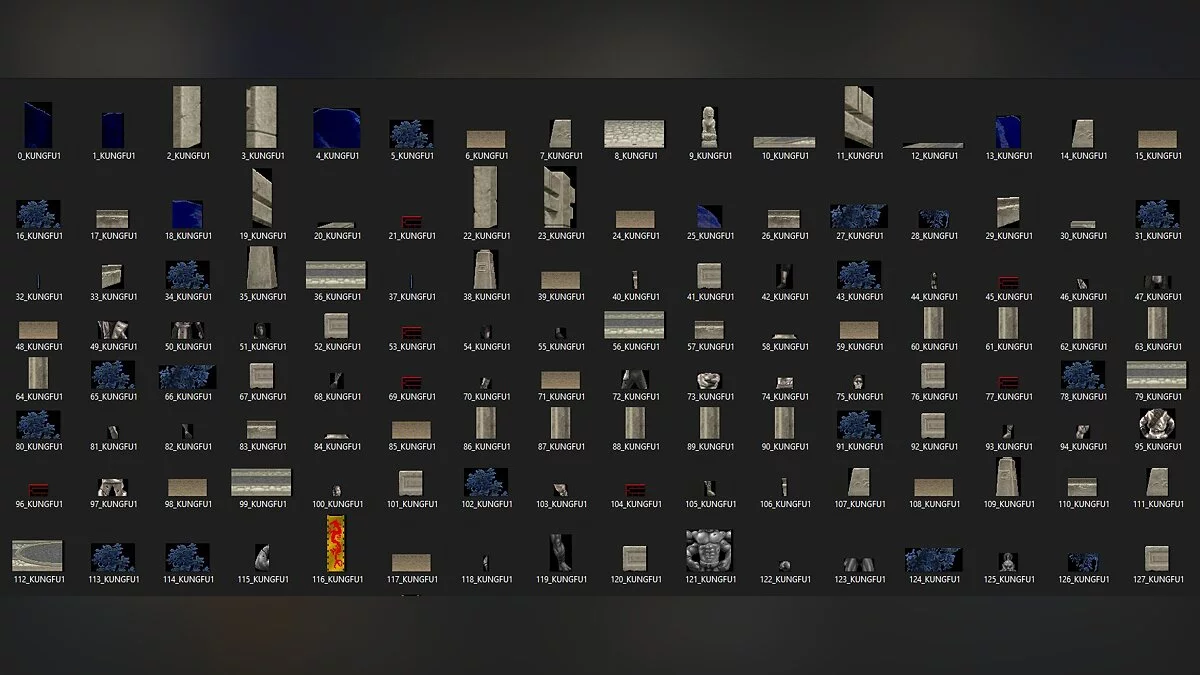Open the 8_KUNGFU1 stone floor texture

click(634, 134)
